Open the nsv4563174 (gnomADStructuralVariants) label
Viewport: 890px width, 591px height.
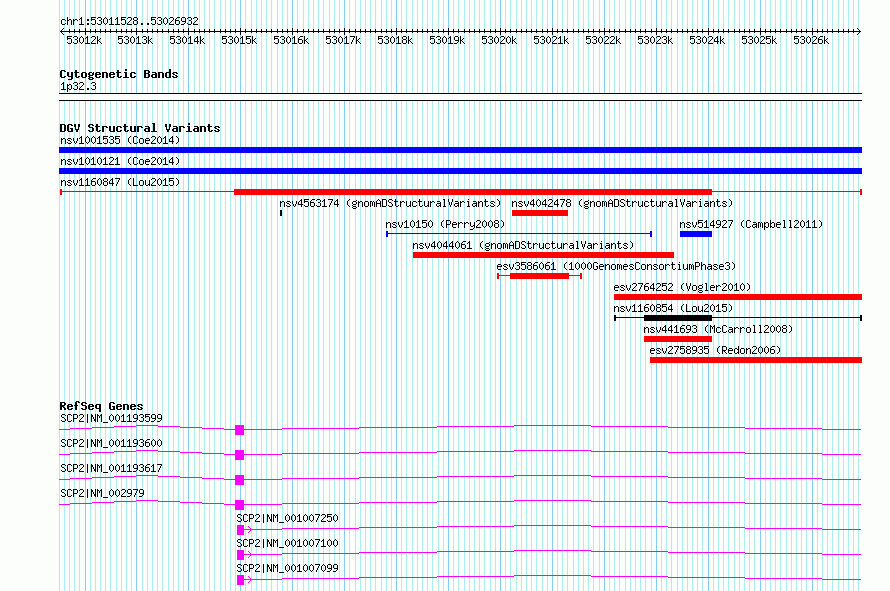[x=390, y=203]
